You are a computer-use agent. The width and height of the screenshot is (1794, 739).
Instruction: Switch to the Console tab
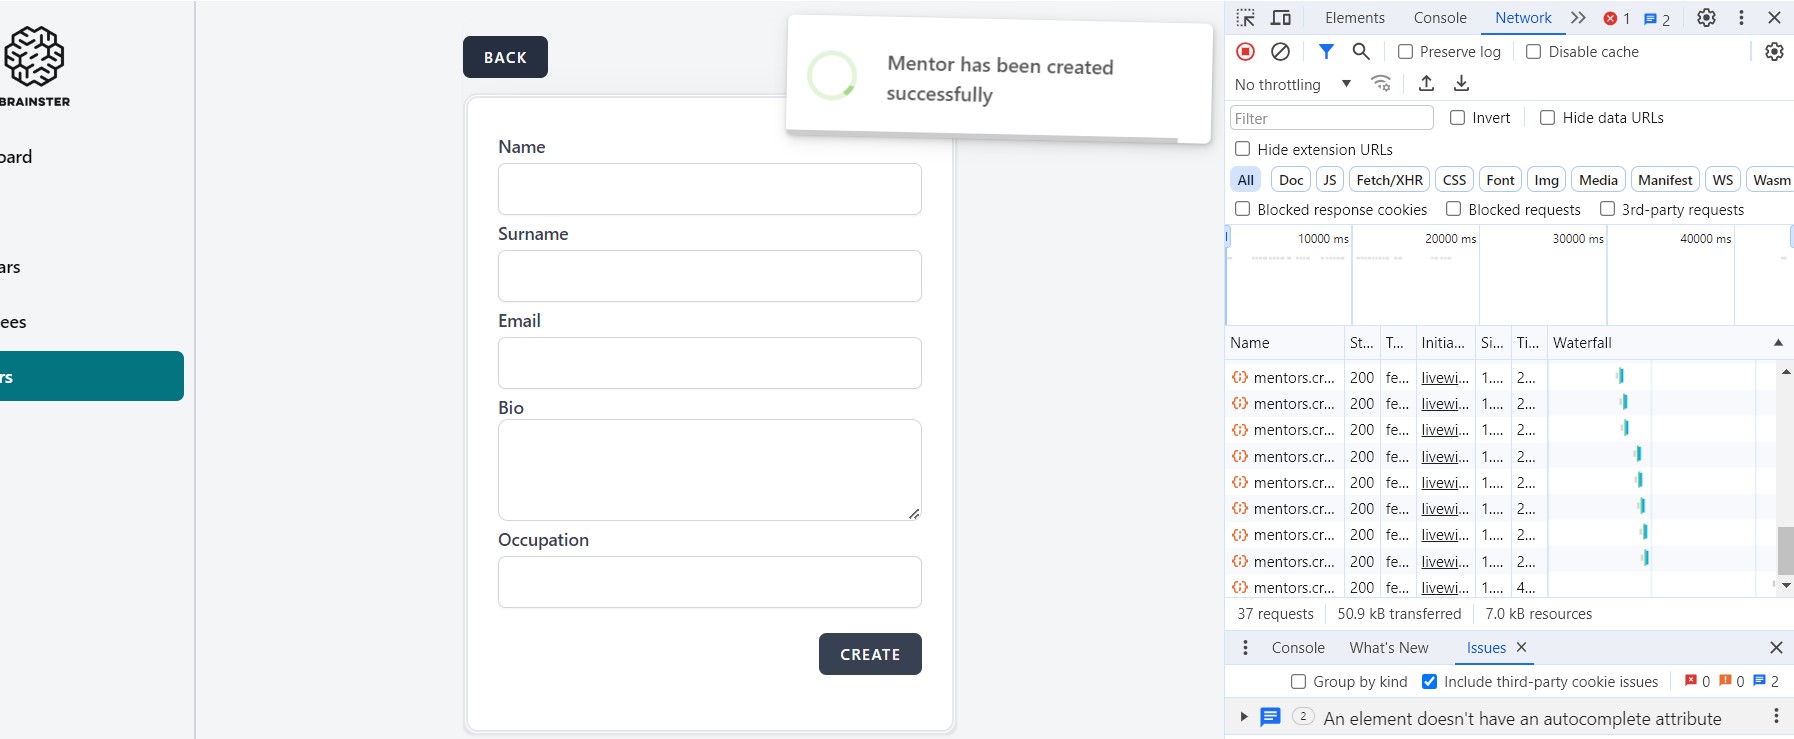coord(1439,18)
